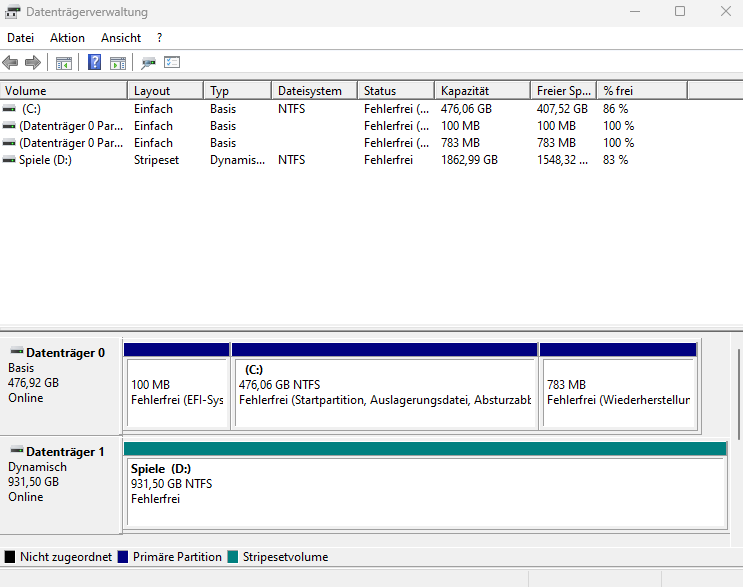Click the 1862,99 GB capacity cell

469,160
